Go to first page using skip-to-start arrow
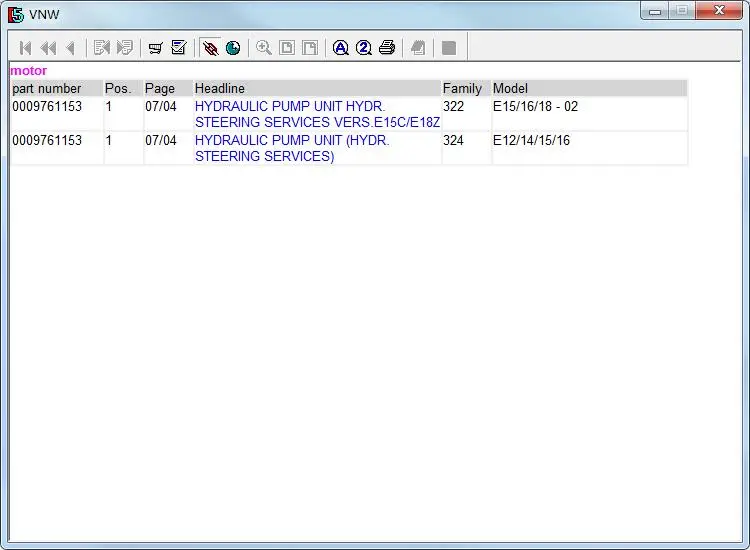 click(25, 48)
